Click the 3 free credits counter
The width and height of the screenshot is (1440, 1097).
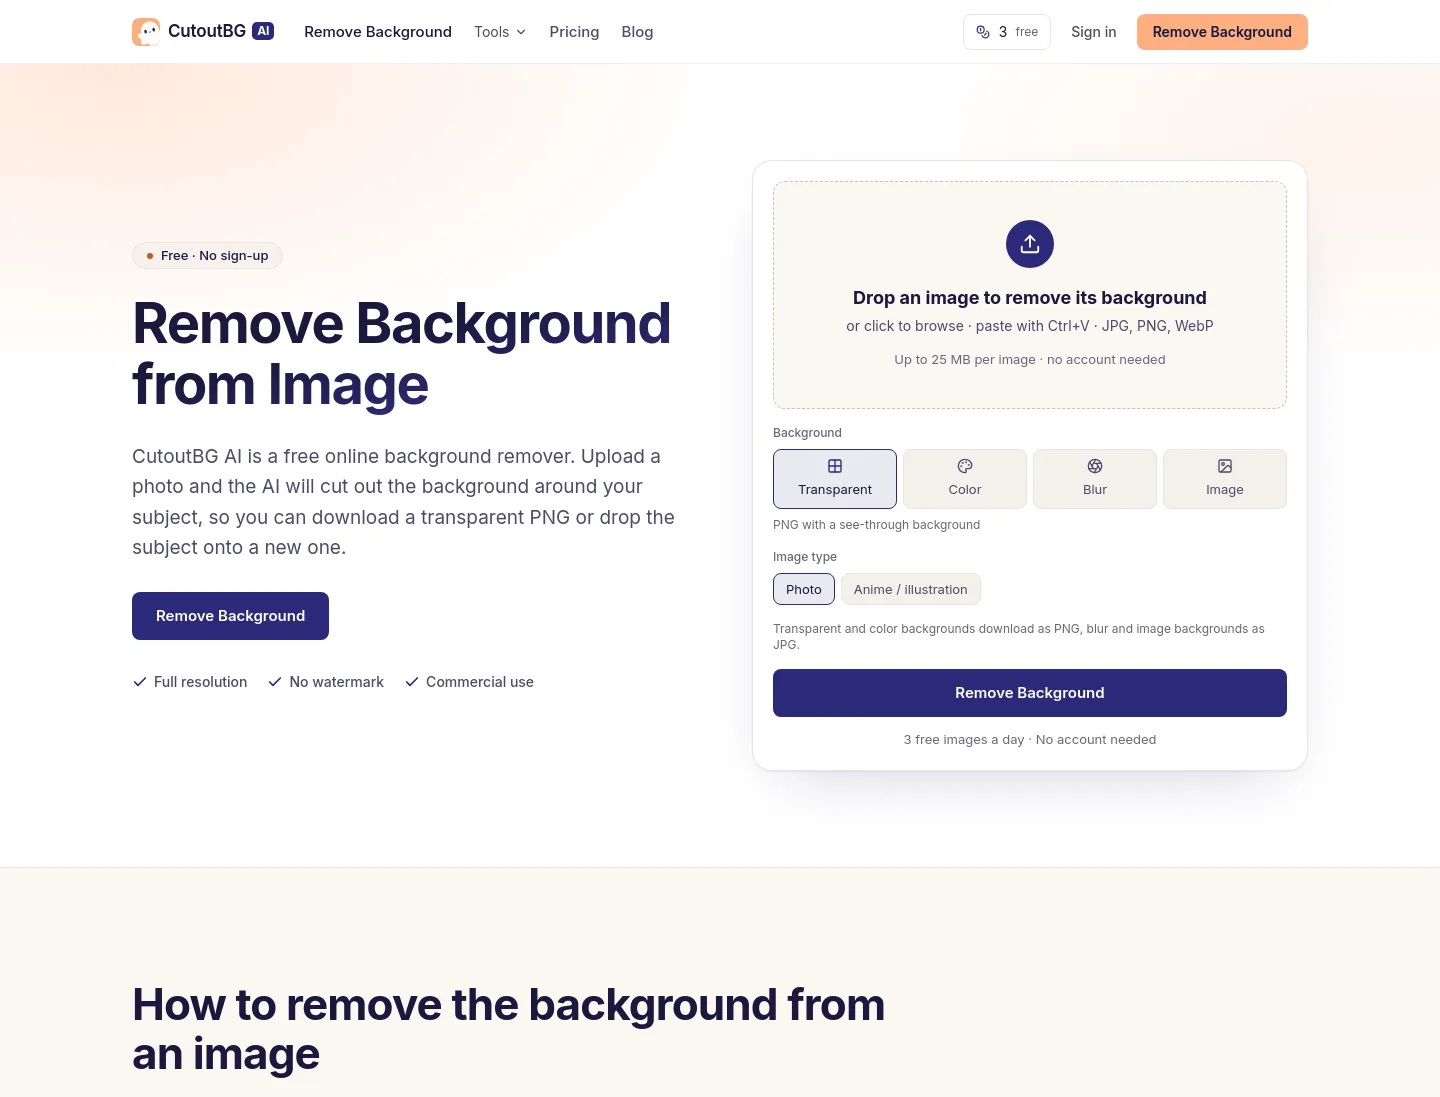tap(1007, 32)
